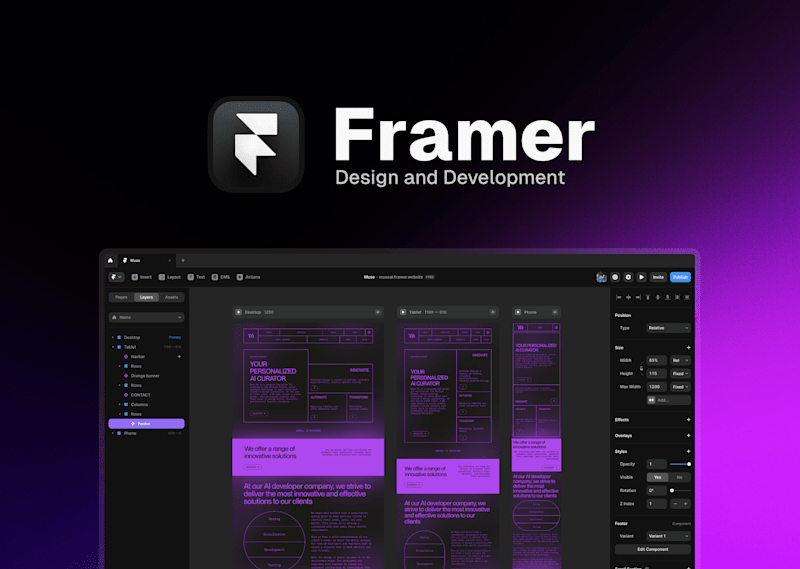Image resolution: width=800 pixels, height=569 pixels.
Task: Select the highlighted Footer layer
Action: [x=146, y=424]
